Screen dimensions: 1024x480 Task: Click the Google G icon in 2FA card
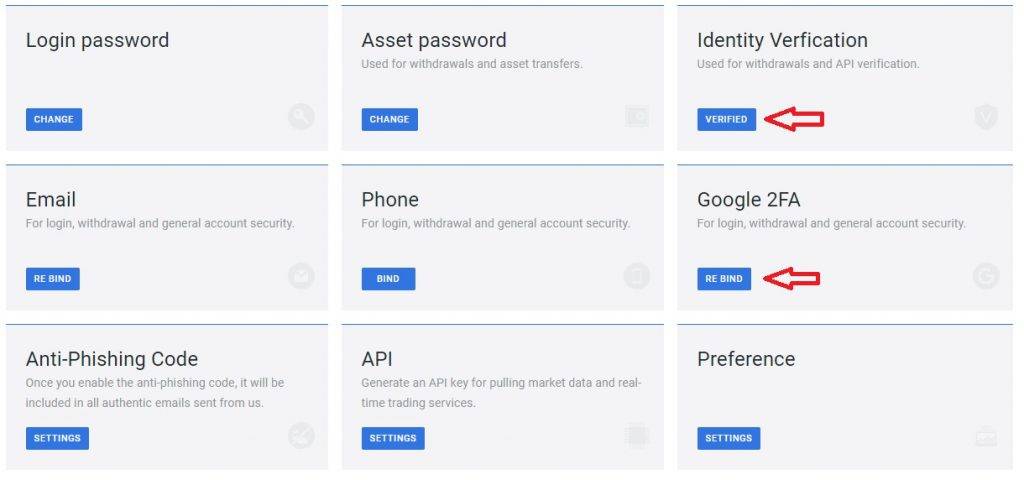986,276
